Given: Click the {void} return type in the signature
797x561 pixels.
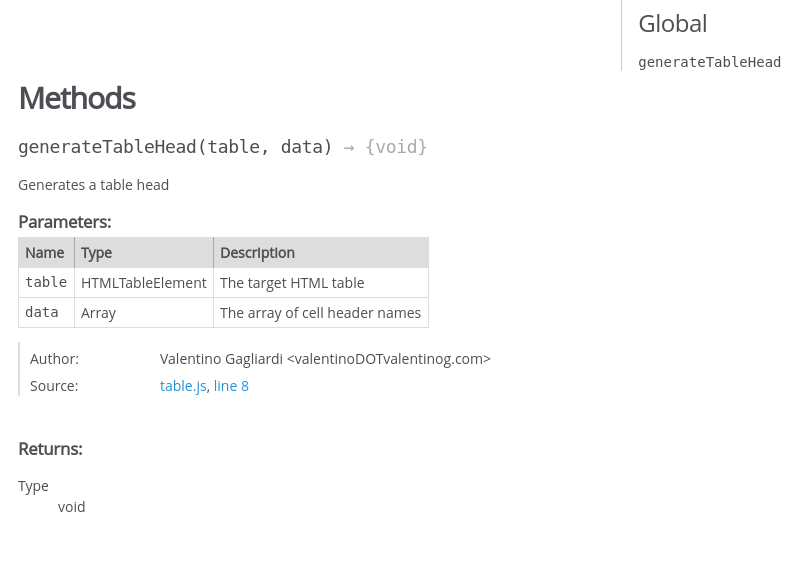Looking at the screenshot, I should (x=396, y=147).
